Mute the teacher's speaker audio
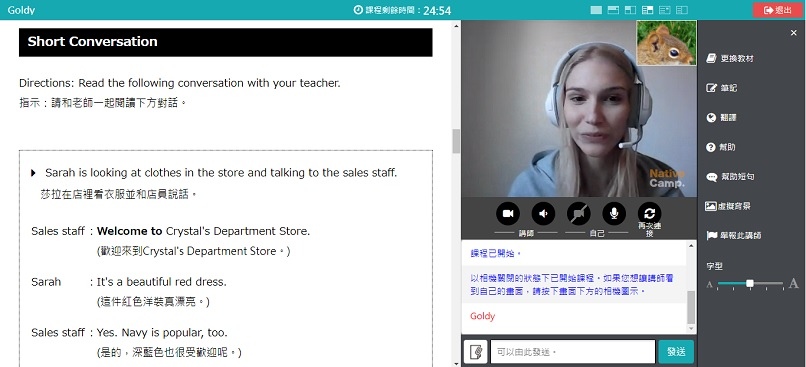 pos(543,214)
